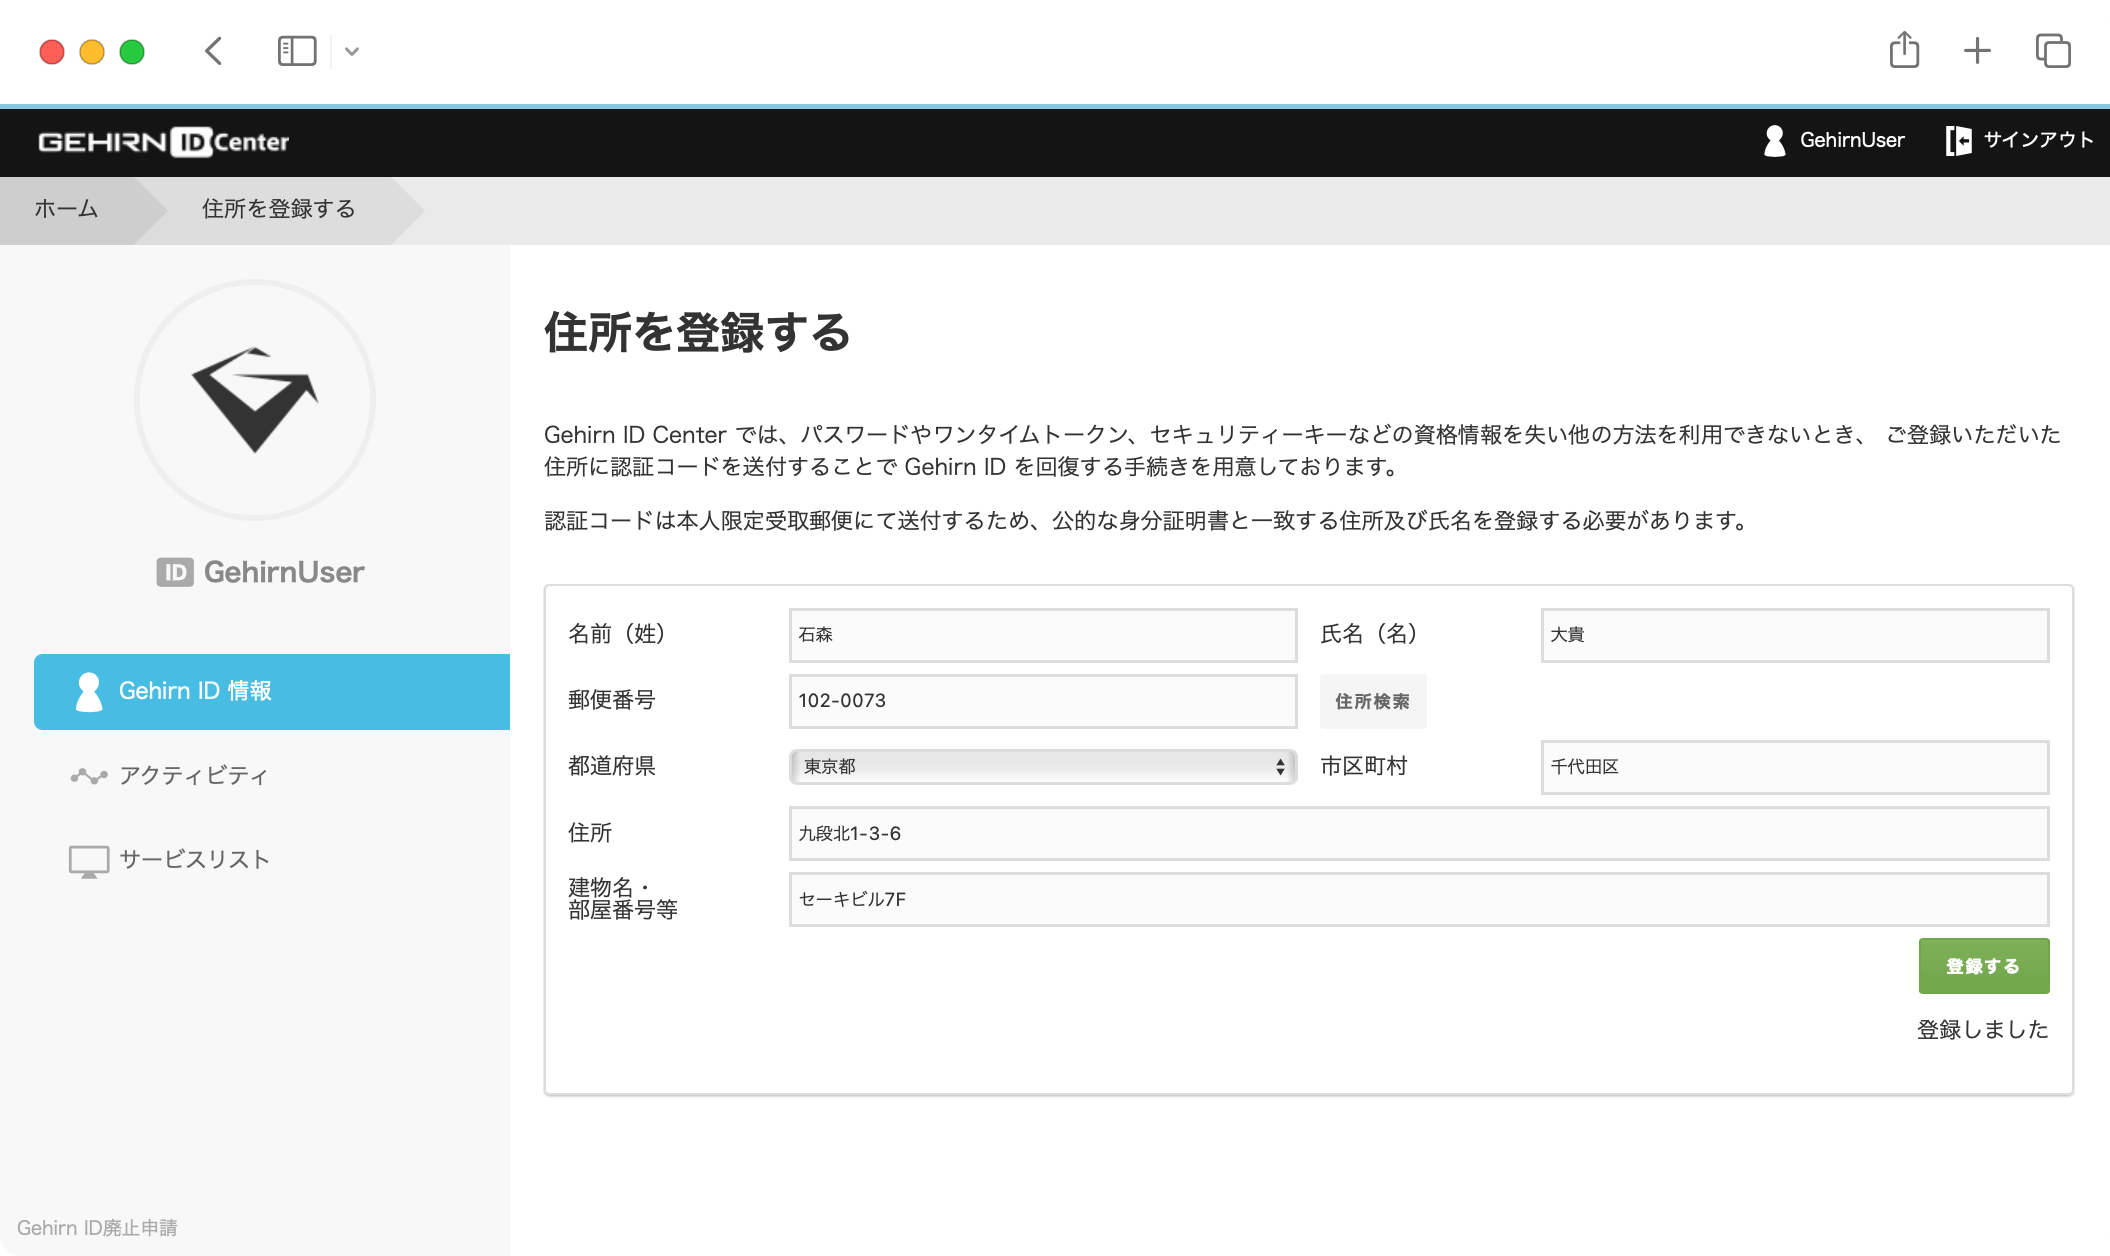Toggle the browser sidebar icon
This screenshot has width=2110, height=1256.
click(x=296, y=51)
